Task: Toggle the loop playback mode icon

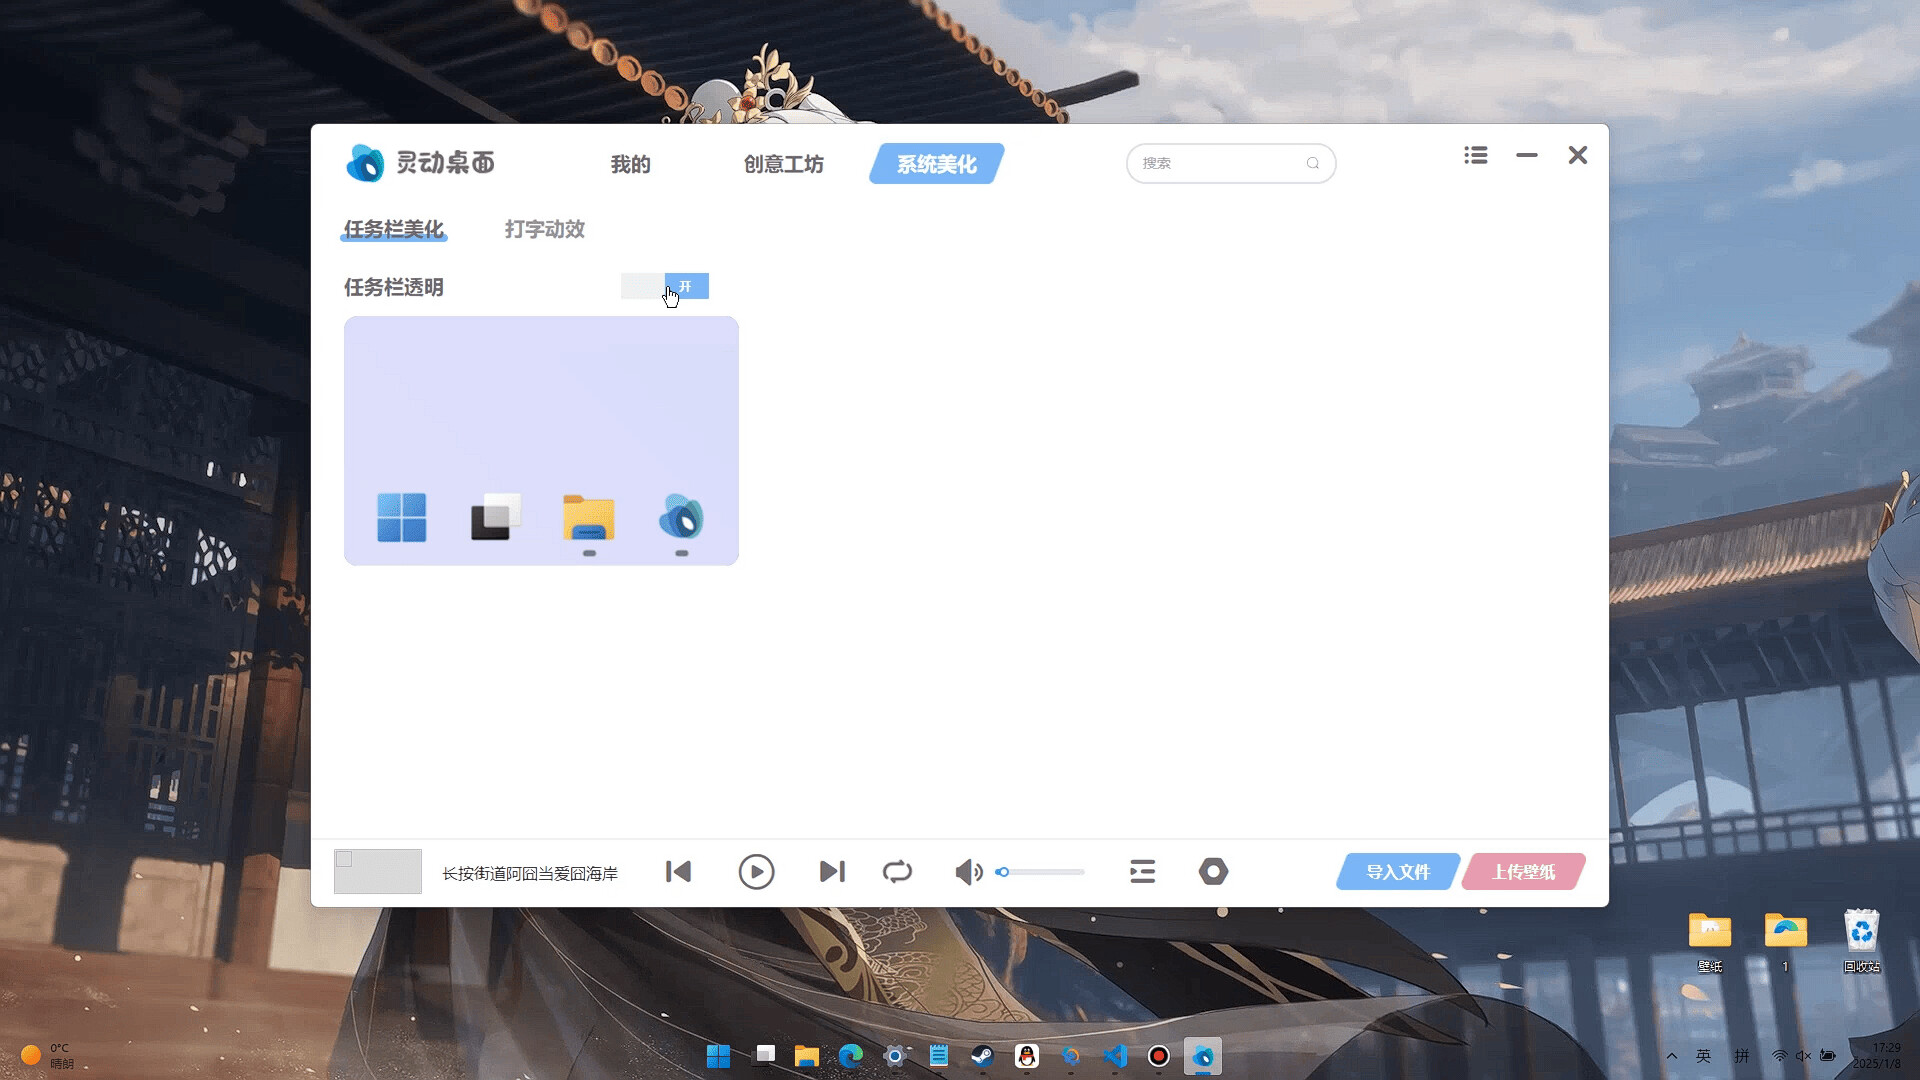Action: tap(897, 872)
